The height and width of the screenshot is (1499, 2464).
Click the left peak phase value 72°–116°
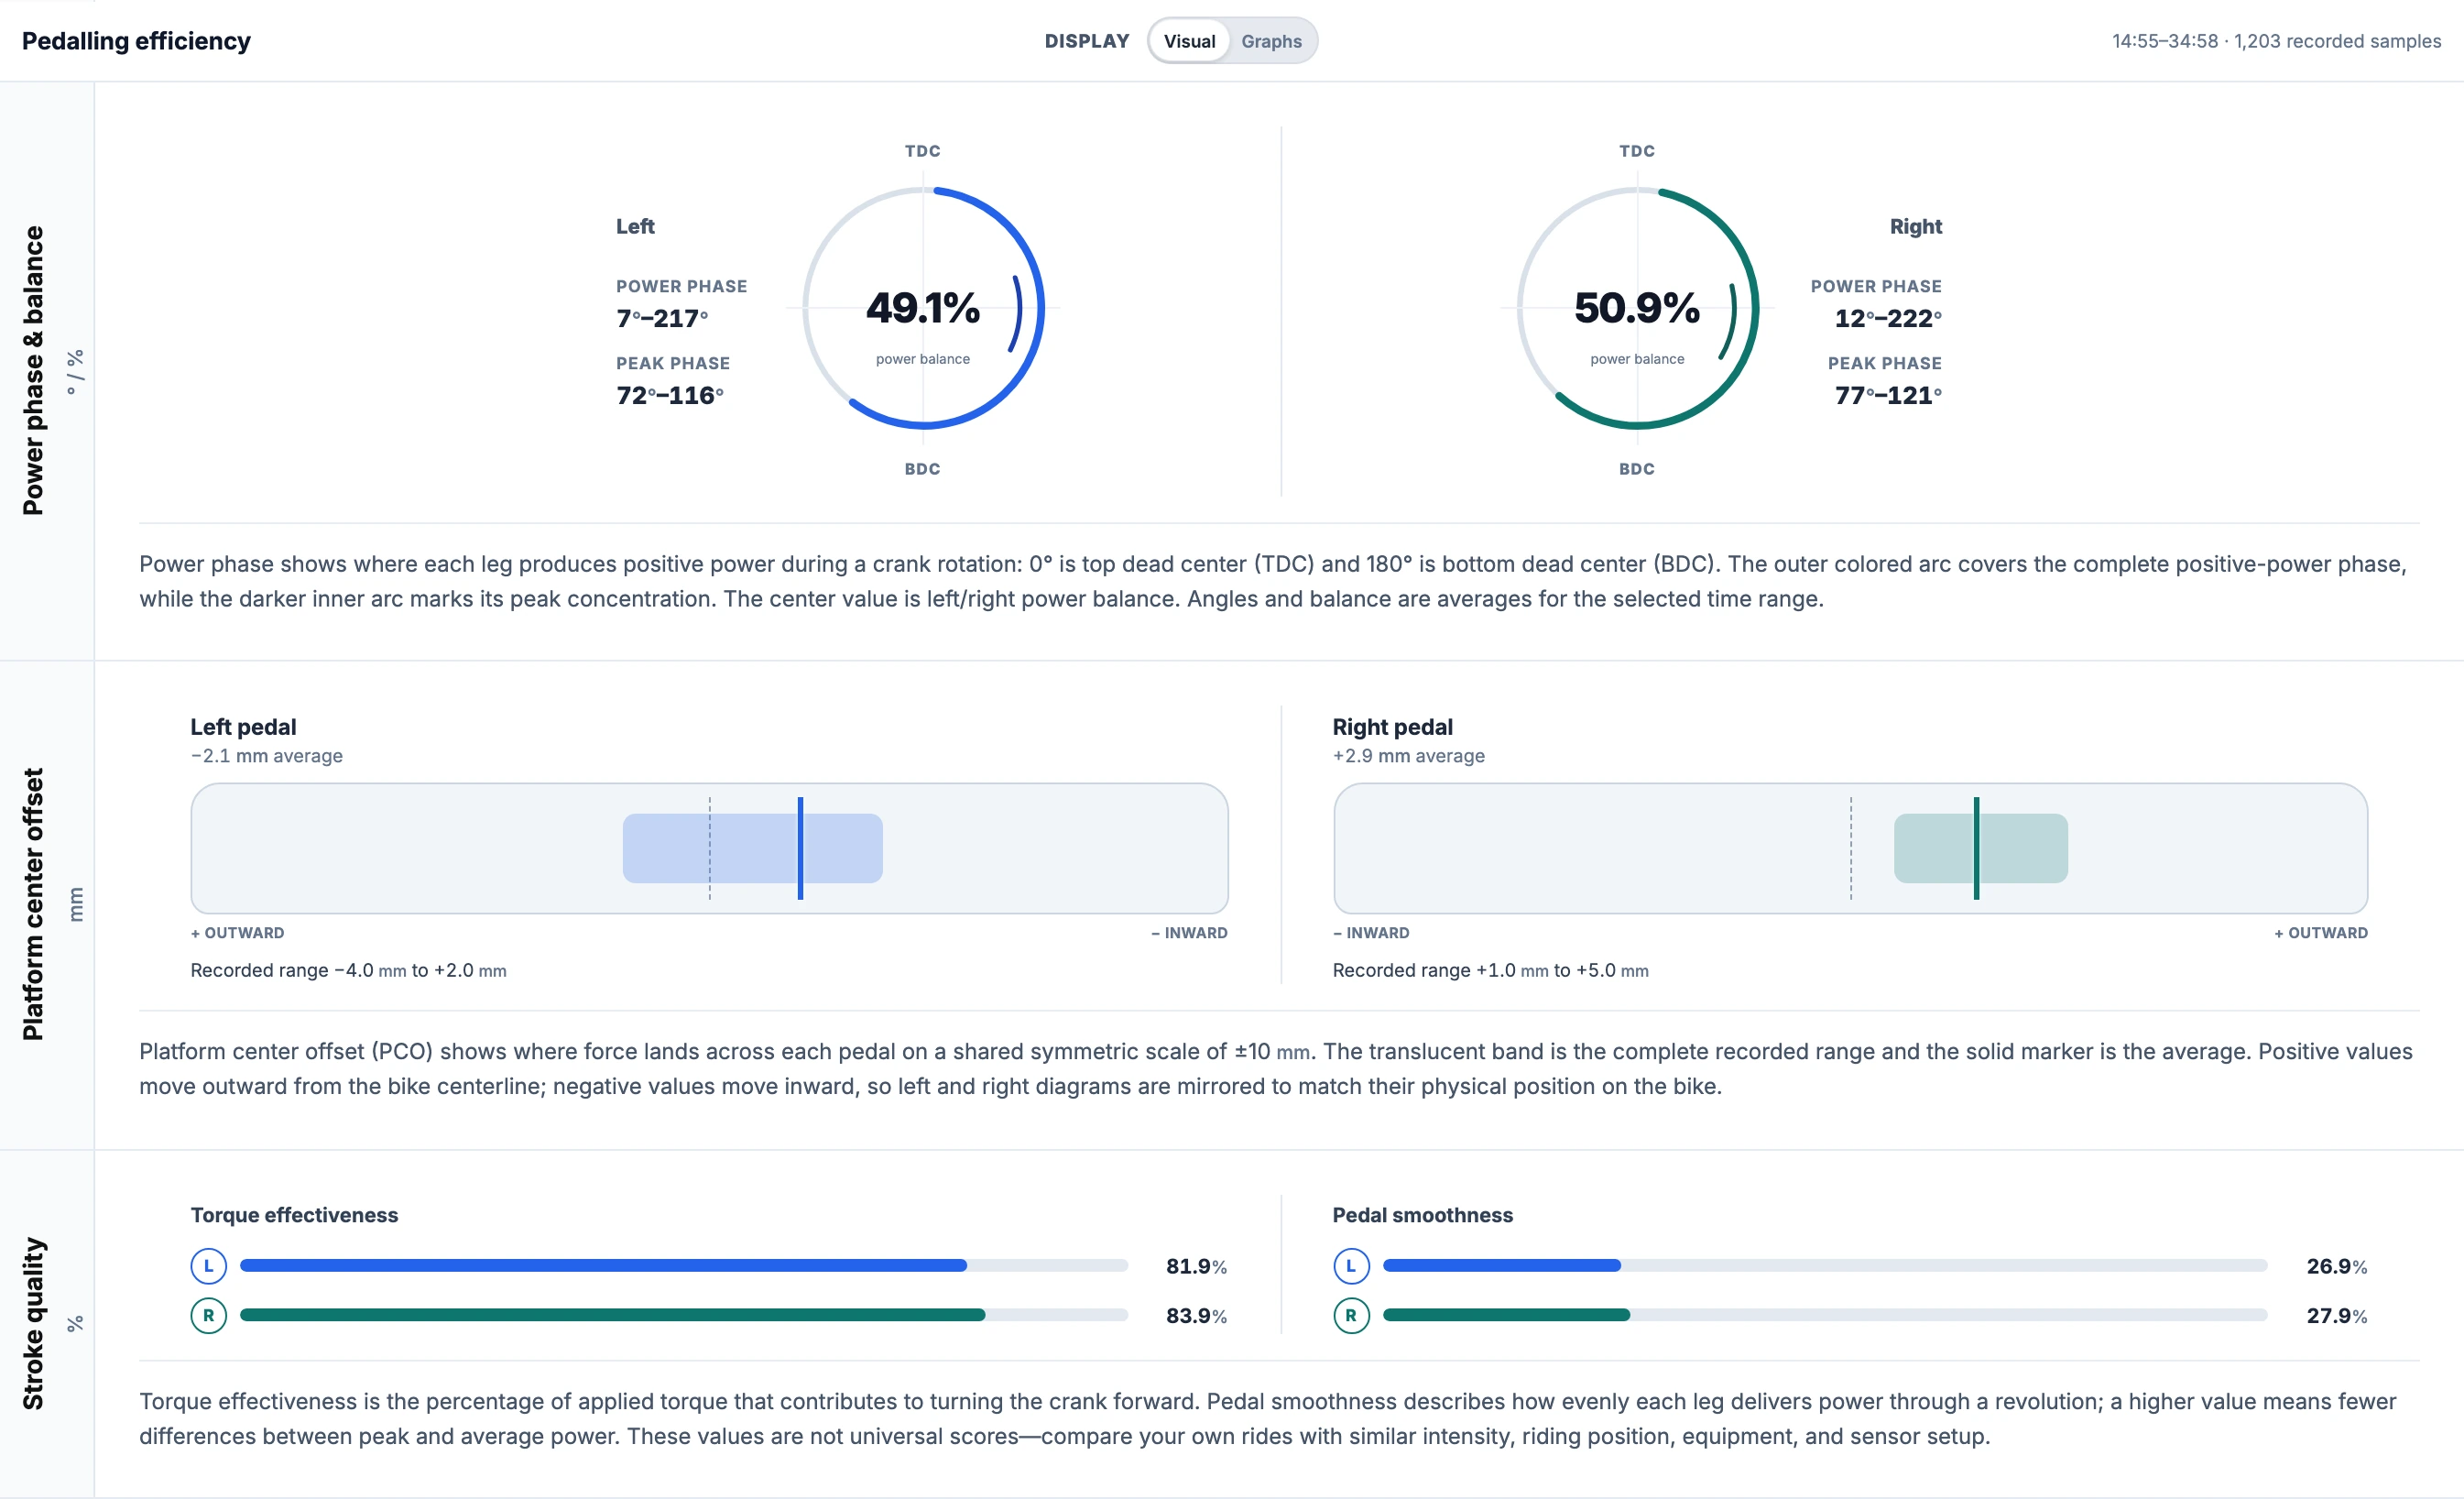670,395
